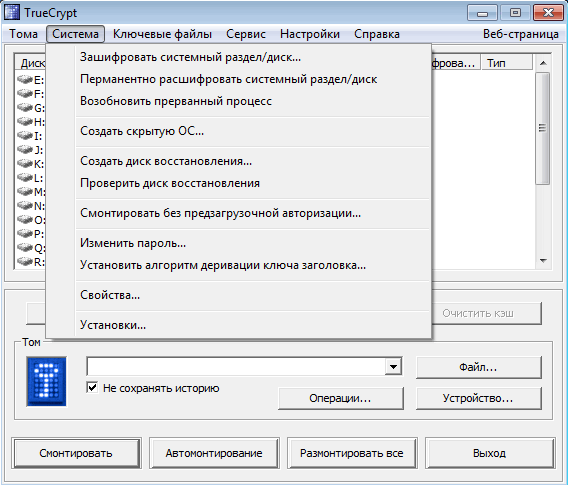Select the Q: drive icon
The height and width of the screenshot is (485, 568).
click(25, 247)
